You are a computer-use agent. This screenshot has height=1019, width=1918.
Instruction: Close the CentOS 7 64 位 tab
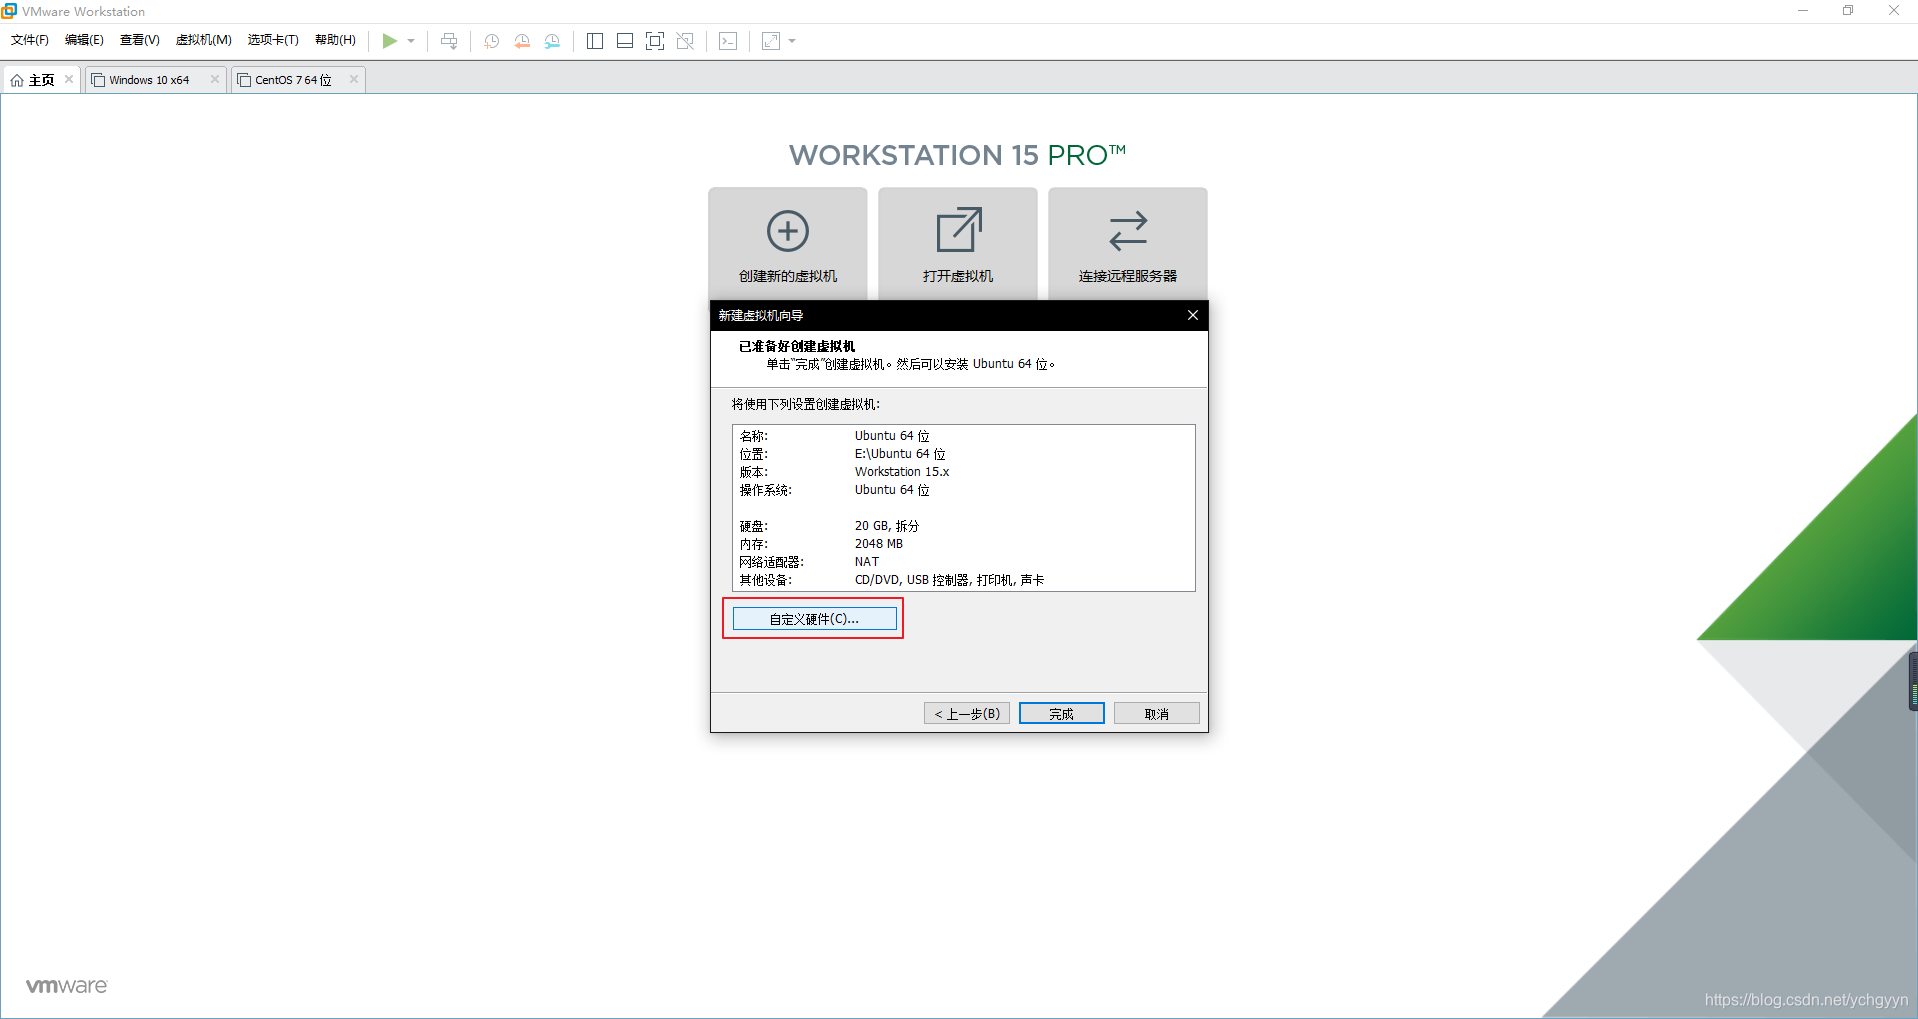point(354,79)
